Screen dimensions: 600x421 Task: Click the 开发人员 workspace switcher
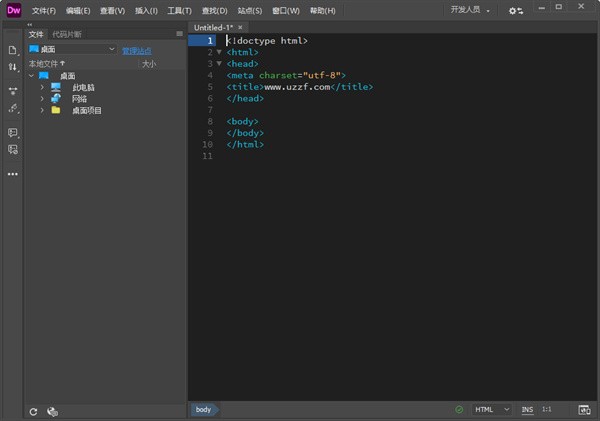coord(470,10)
